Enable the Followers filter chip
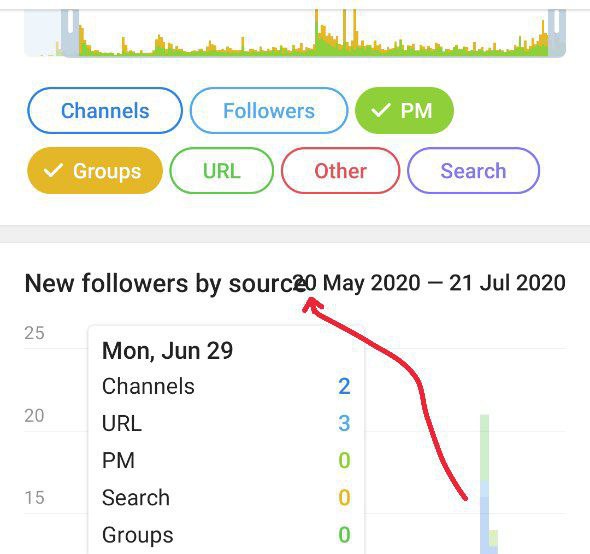Screen dimensions: 590x554 coord(269,111)
